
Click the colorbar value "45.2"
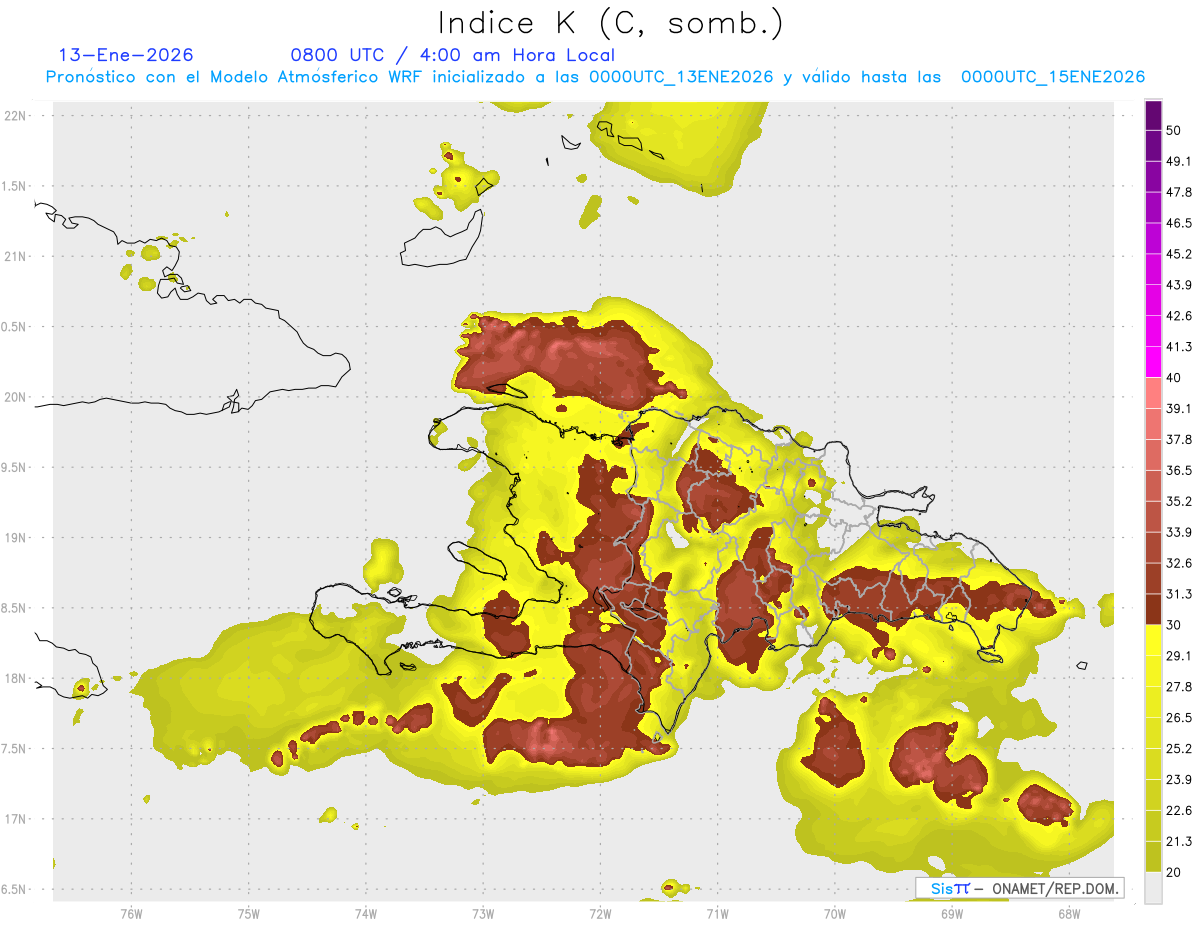point(1179,254)
